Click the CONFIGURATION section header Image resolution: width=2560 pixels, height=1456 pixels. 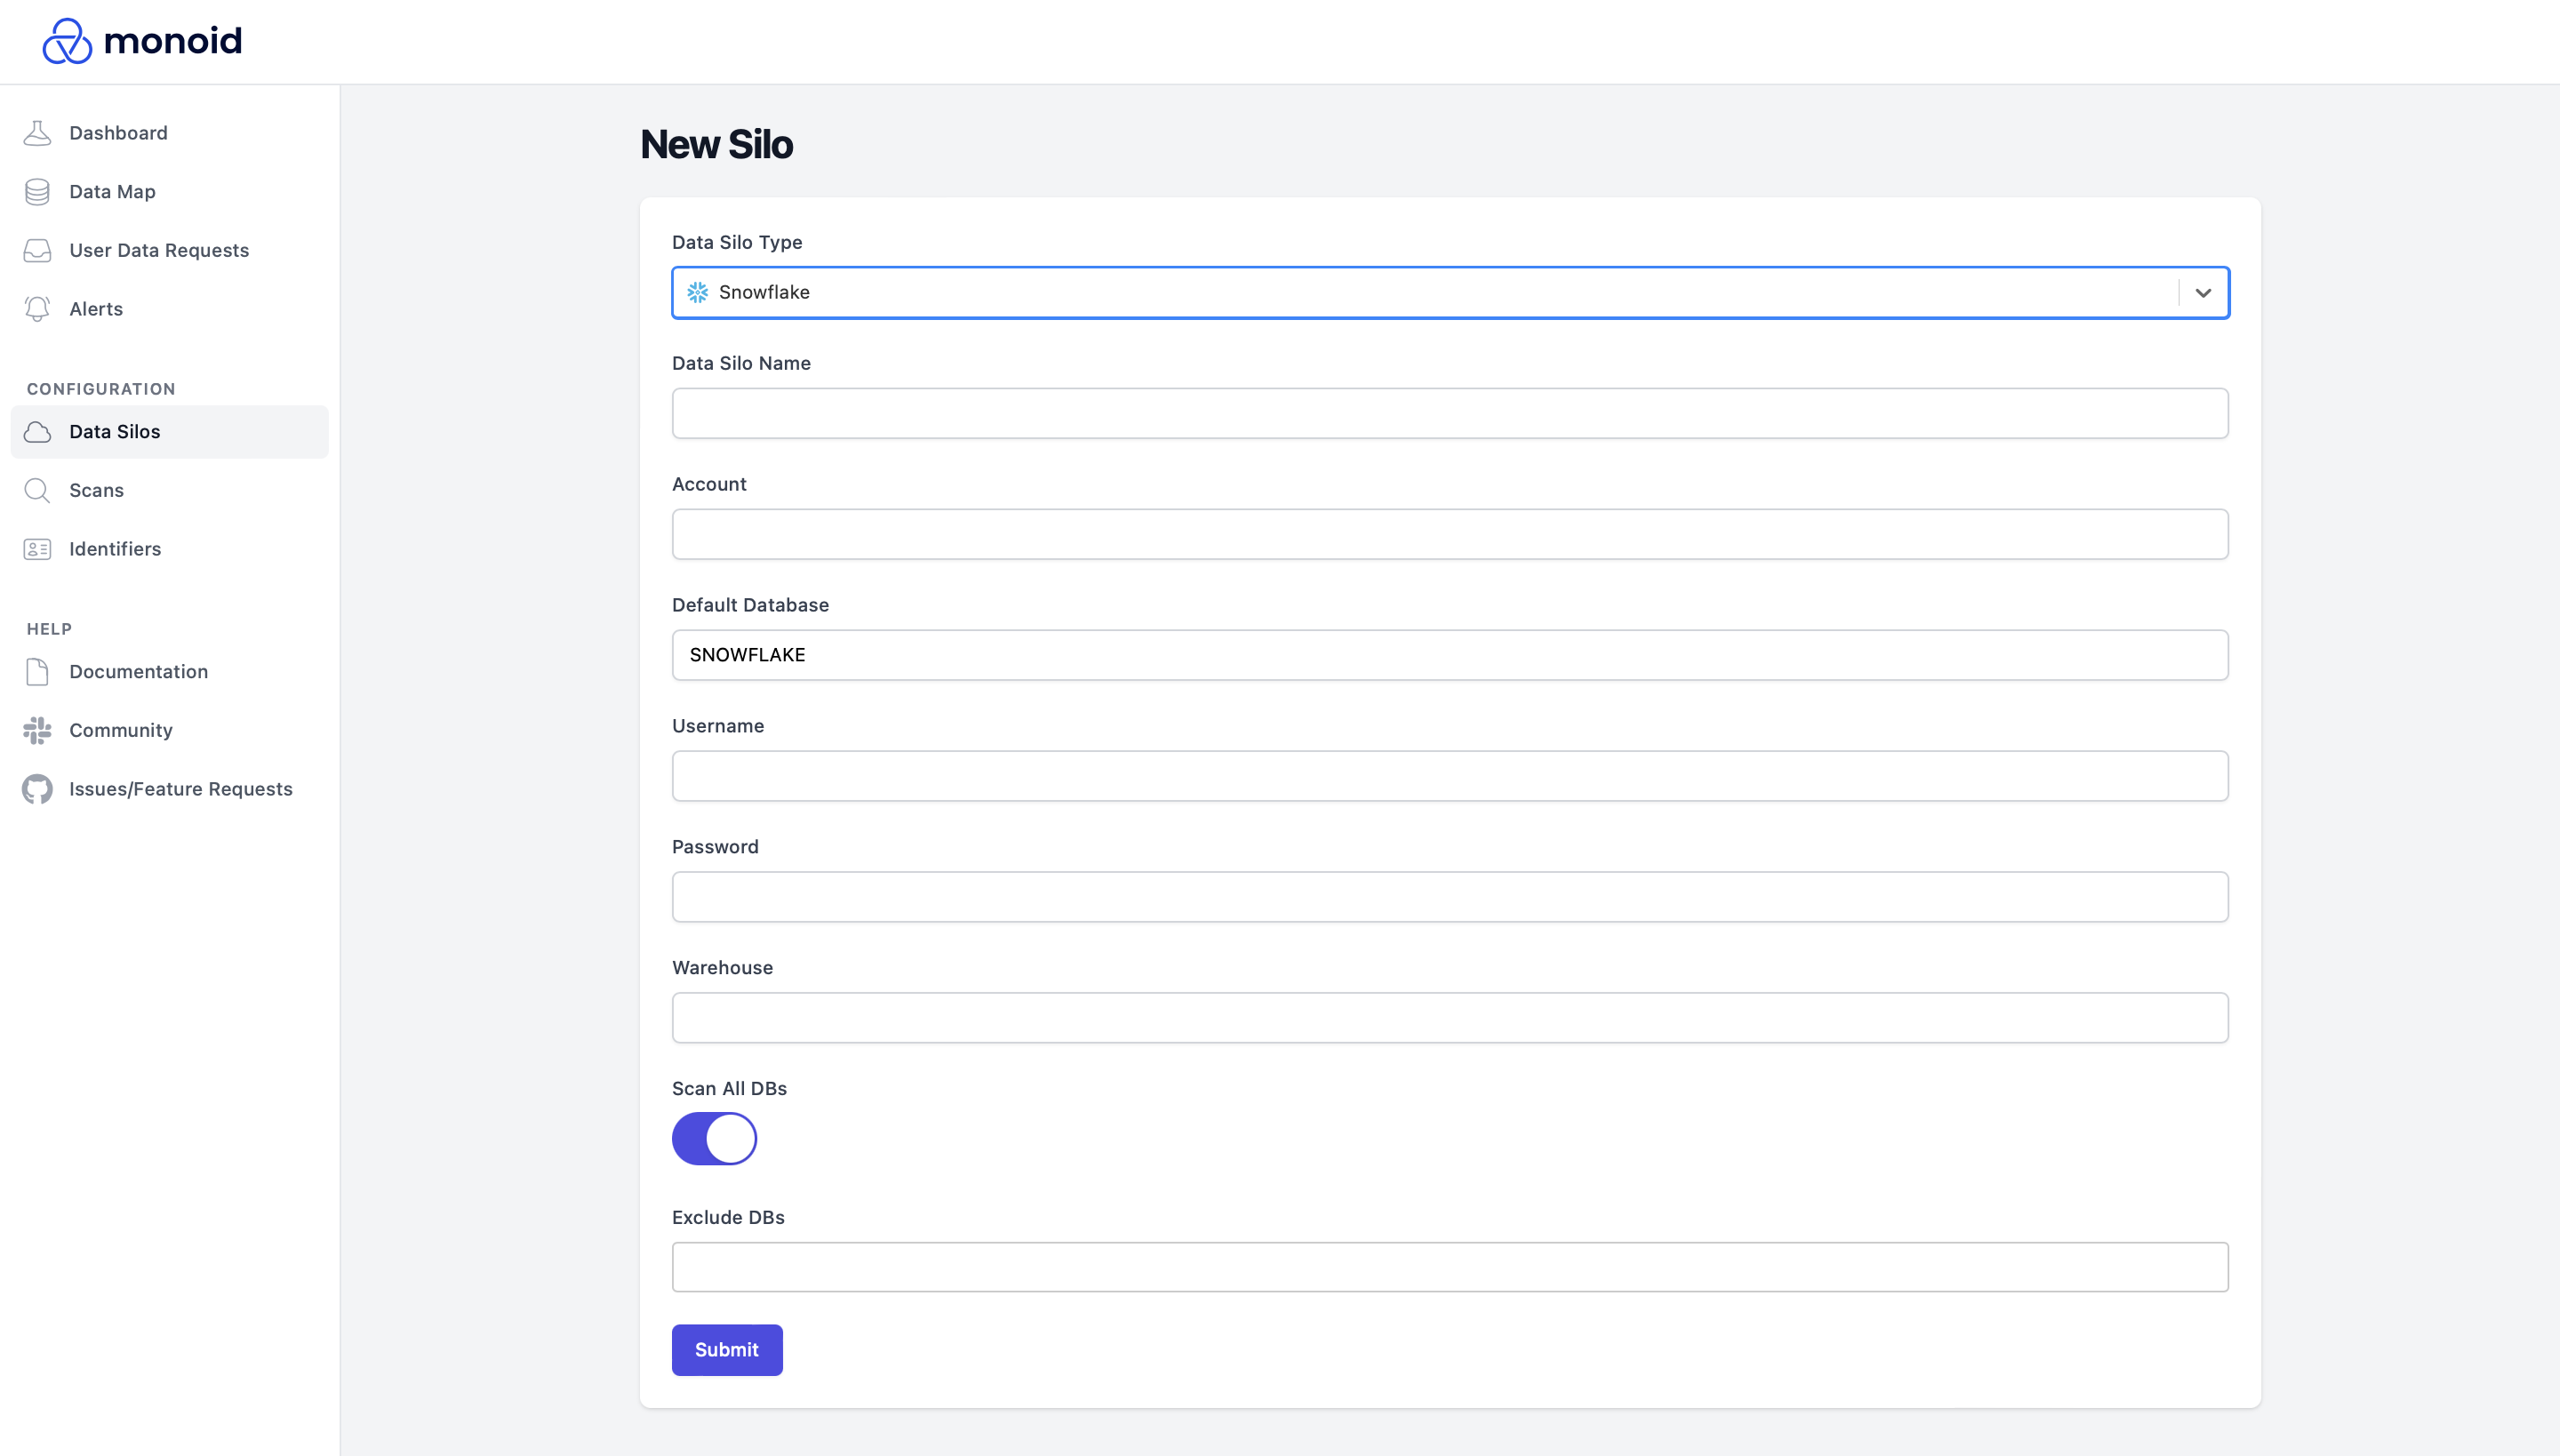pos(101,389)
